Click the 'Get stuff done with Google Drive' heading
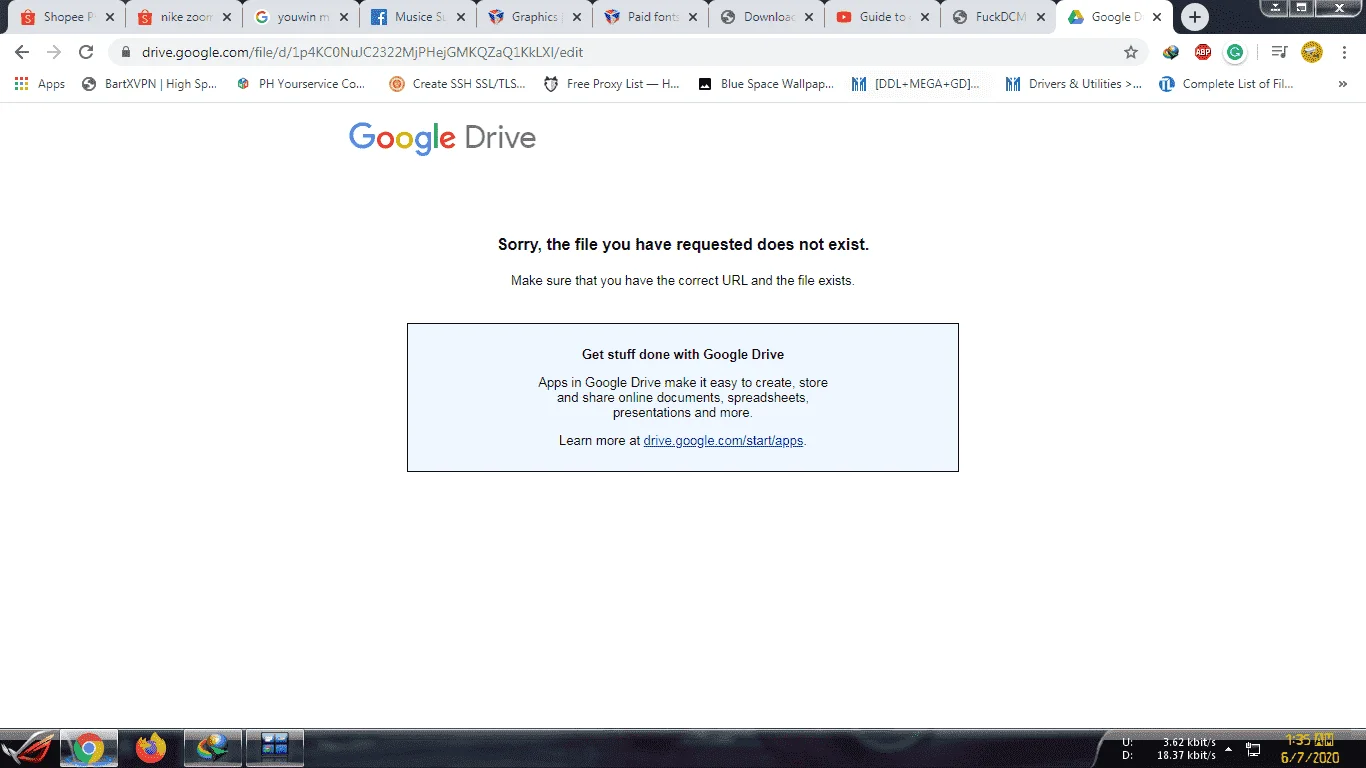1366x768 pixels. click(683, 354)
